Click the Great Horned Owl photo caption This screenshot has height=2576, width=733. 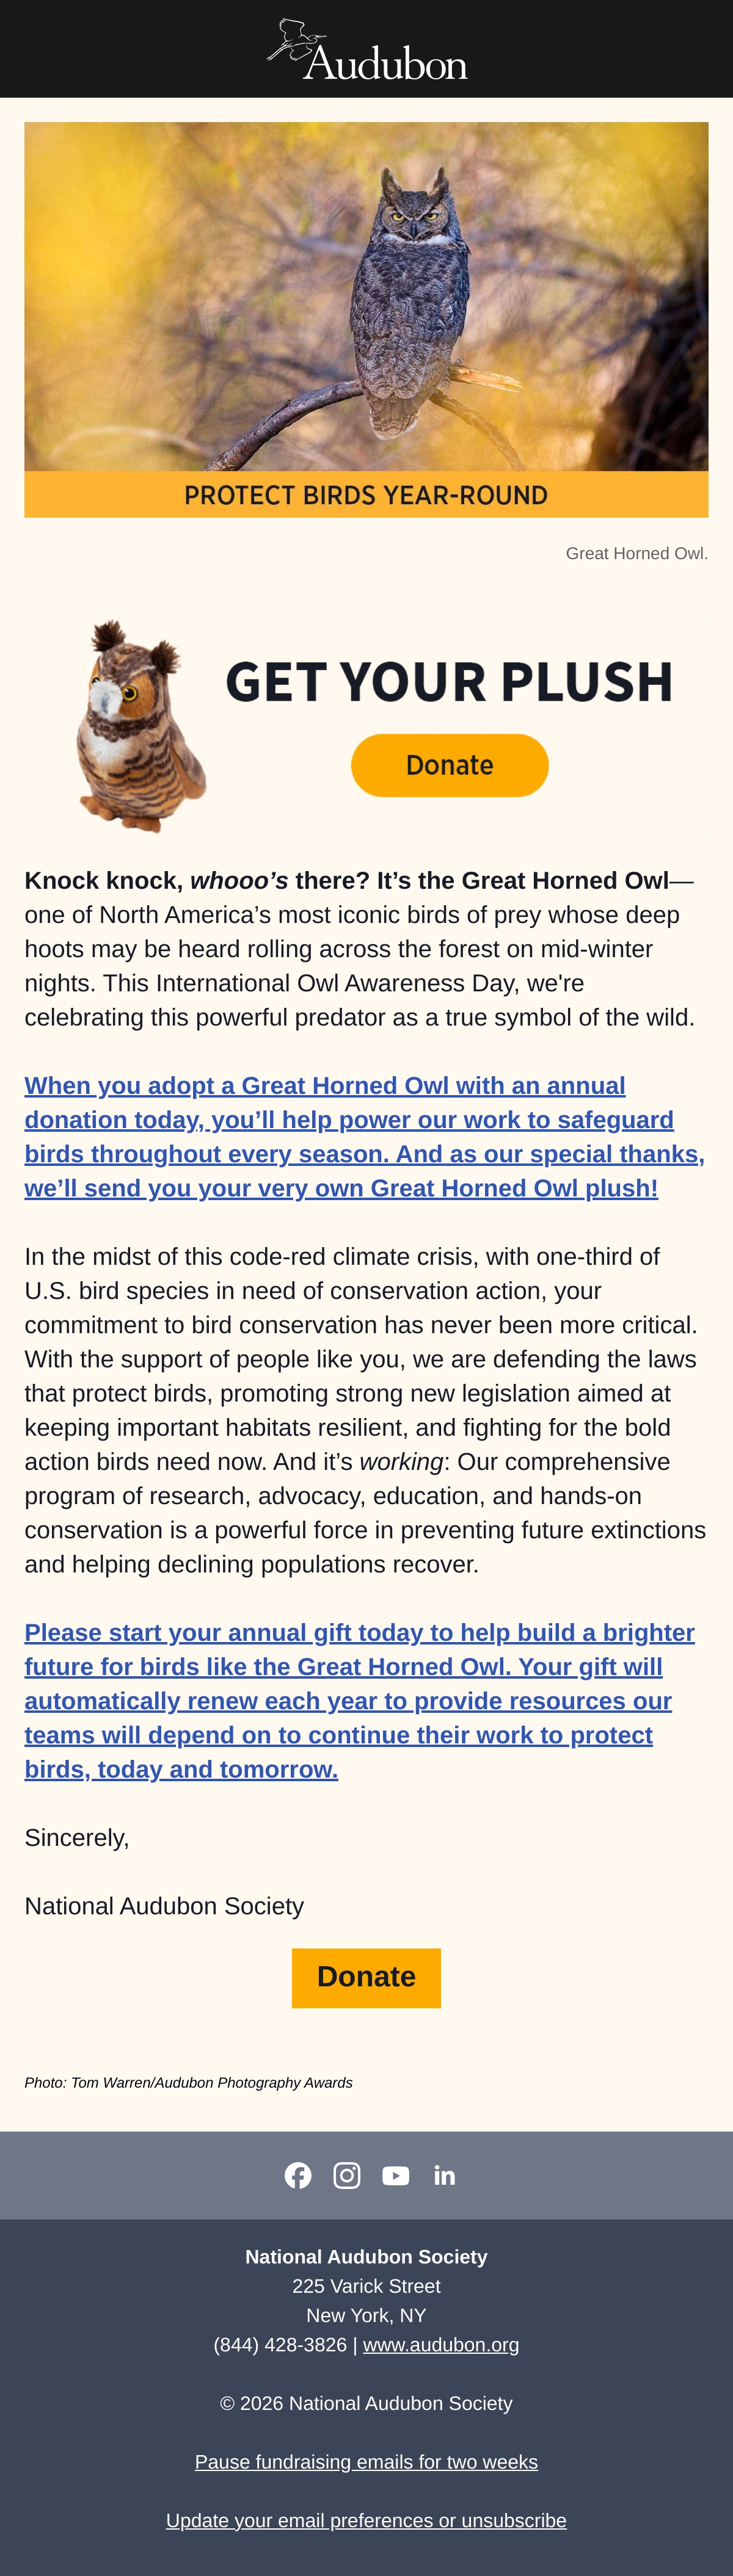pyautogui.click(x=637, y=553)
